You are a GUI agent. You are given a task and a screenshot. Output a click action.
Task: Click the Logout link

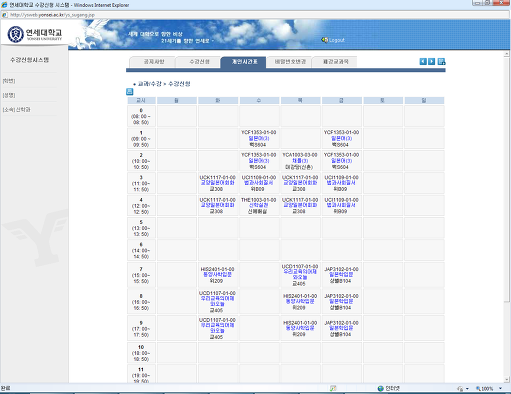click(337, 40)
